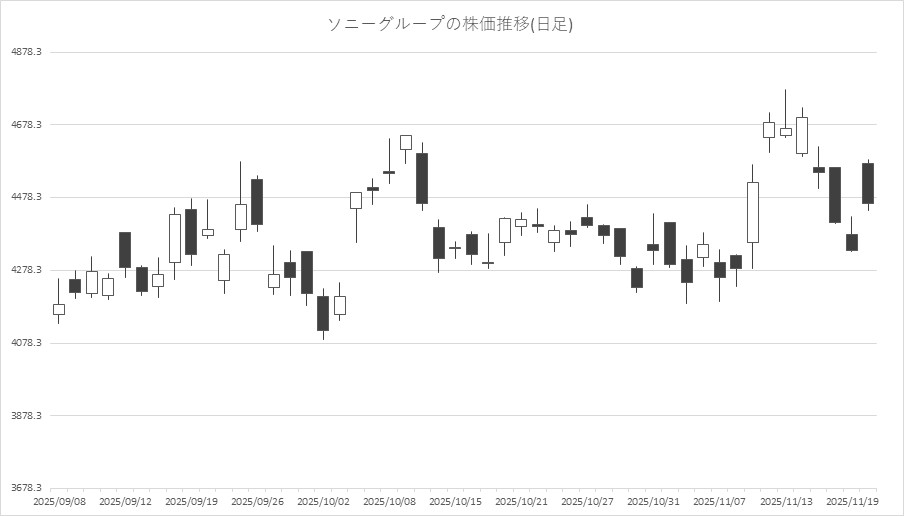Click the 4278.3 price axis label

click(x=24, y=271)
